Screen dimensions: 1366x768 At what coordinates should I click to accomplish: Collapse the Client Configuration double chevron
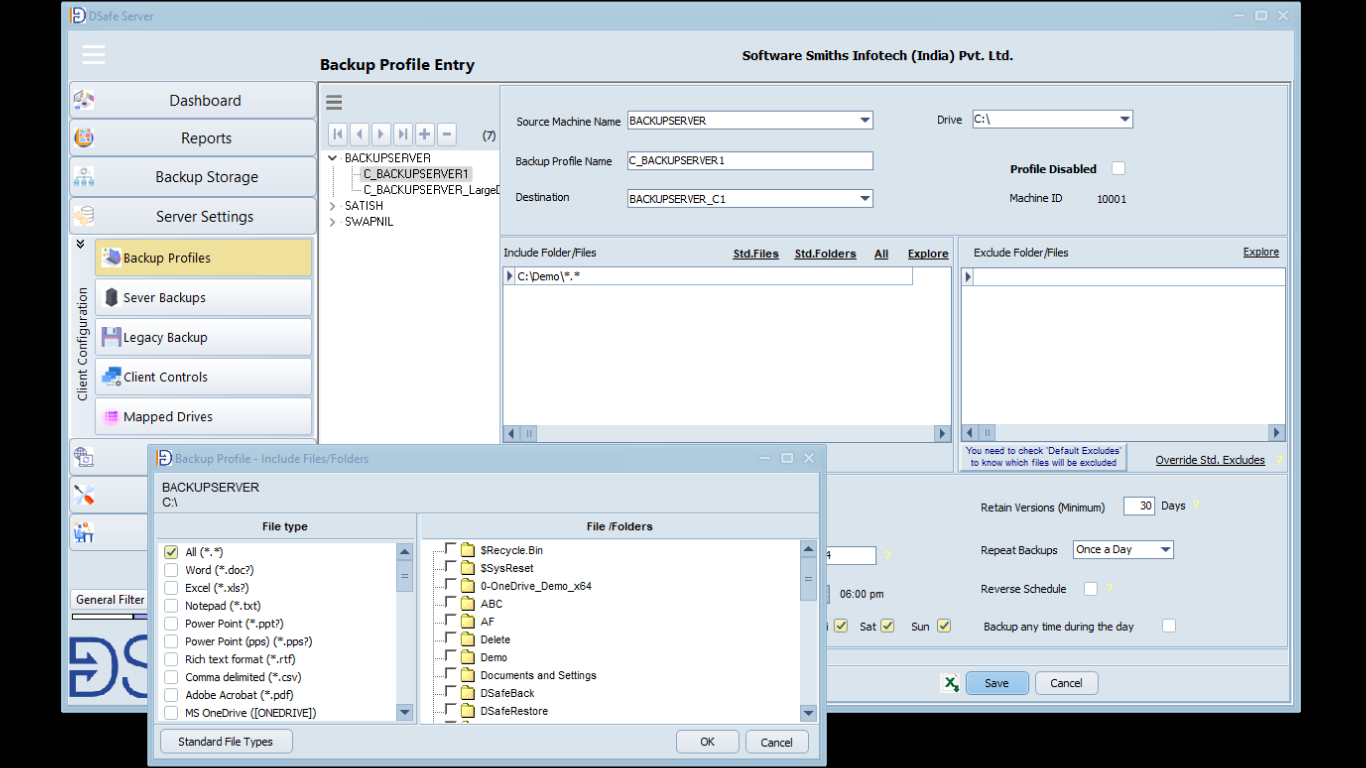click(x=80, y=244)
